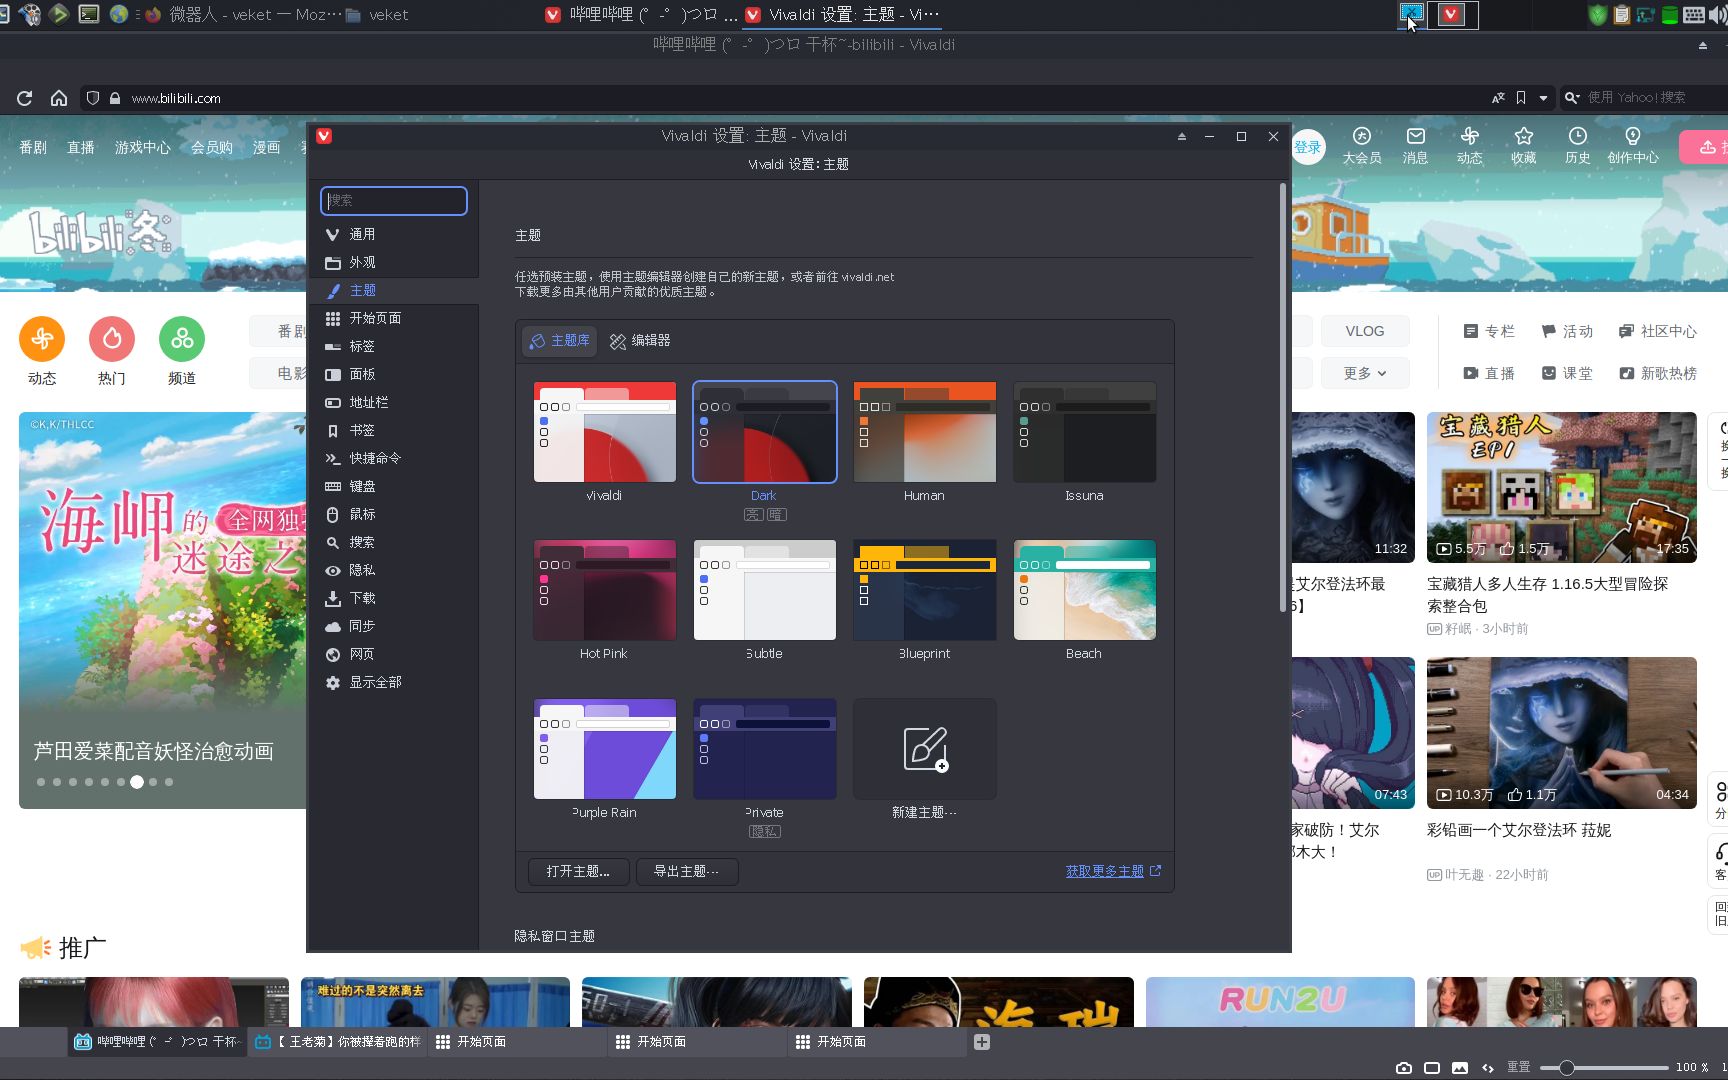Open the 隐私 settings section

(x=394, y=570)
